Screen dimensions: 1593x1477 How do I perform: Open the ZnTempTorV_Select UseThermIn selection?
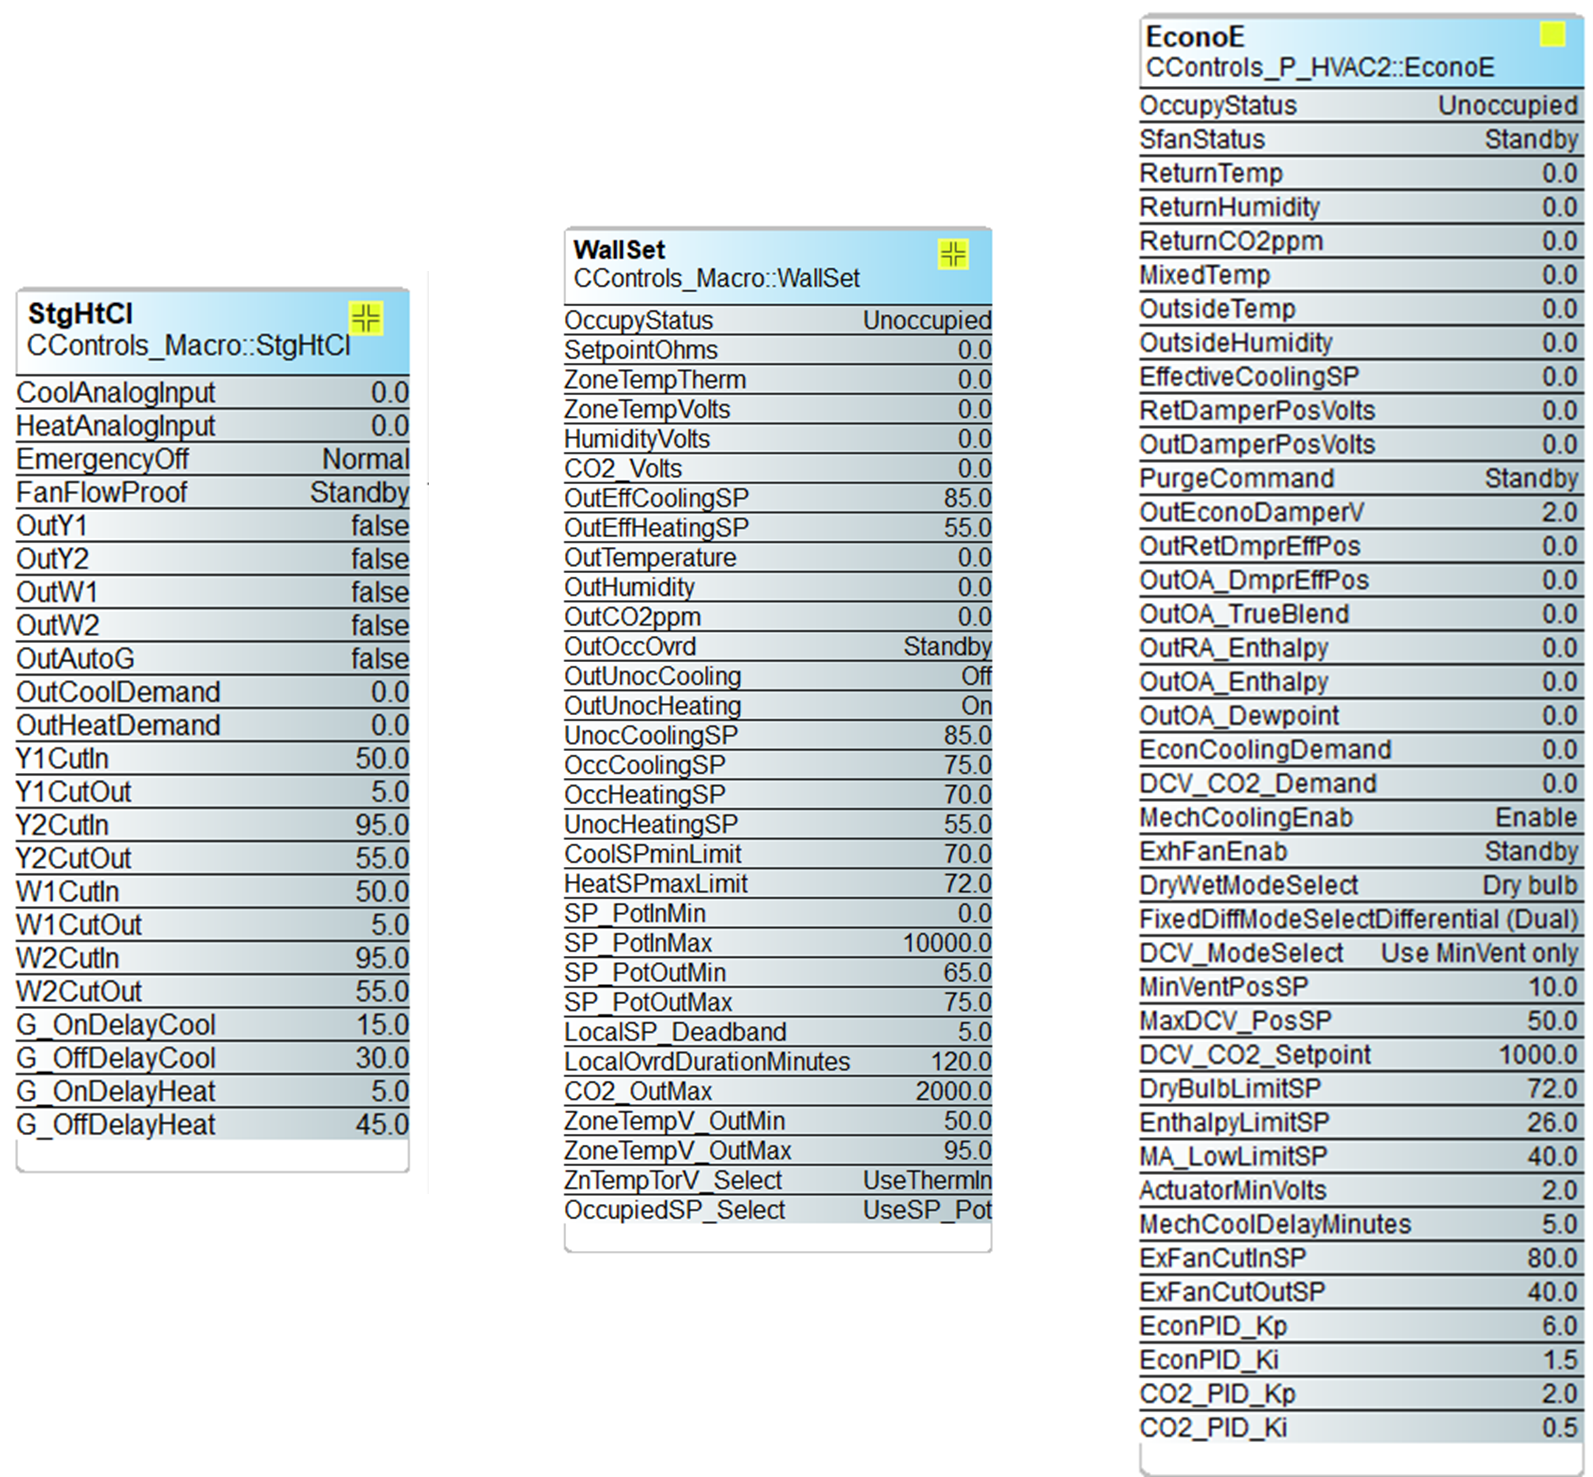tap(926, 1181)
